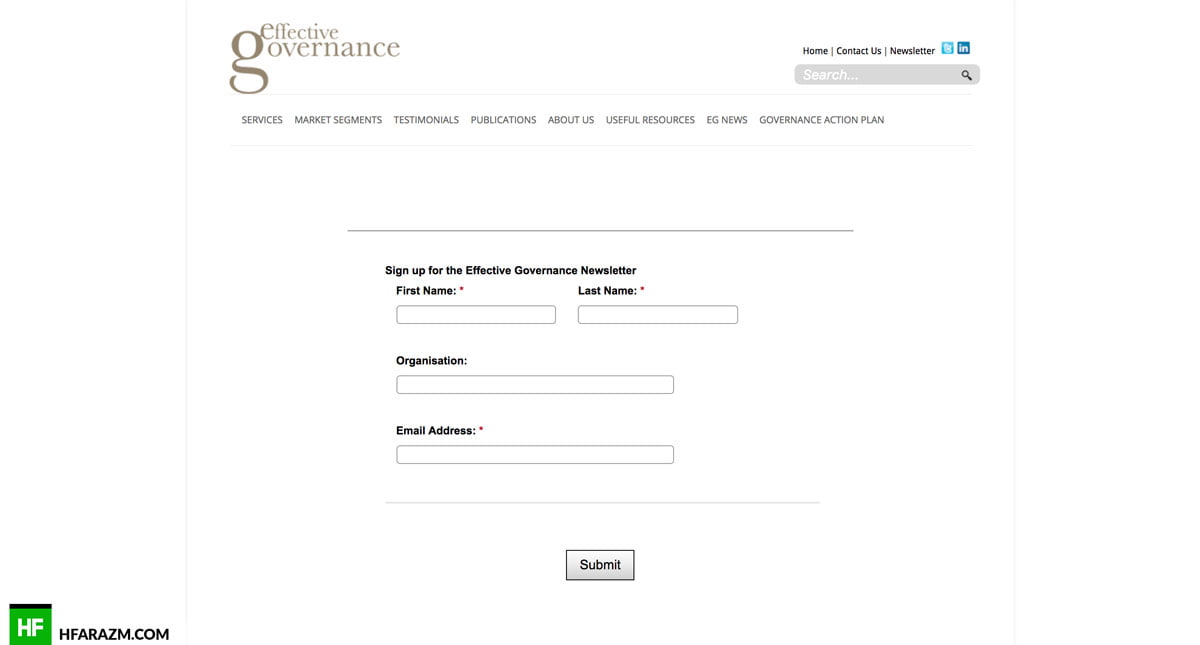Click the search magnifier icon
This screenshot has width=1200, height=645.
pos(966,75)
